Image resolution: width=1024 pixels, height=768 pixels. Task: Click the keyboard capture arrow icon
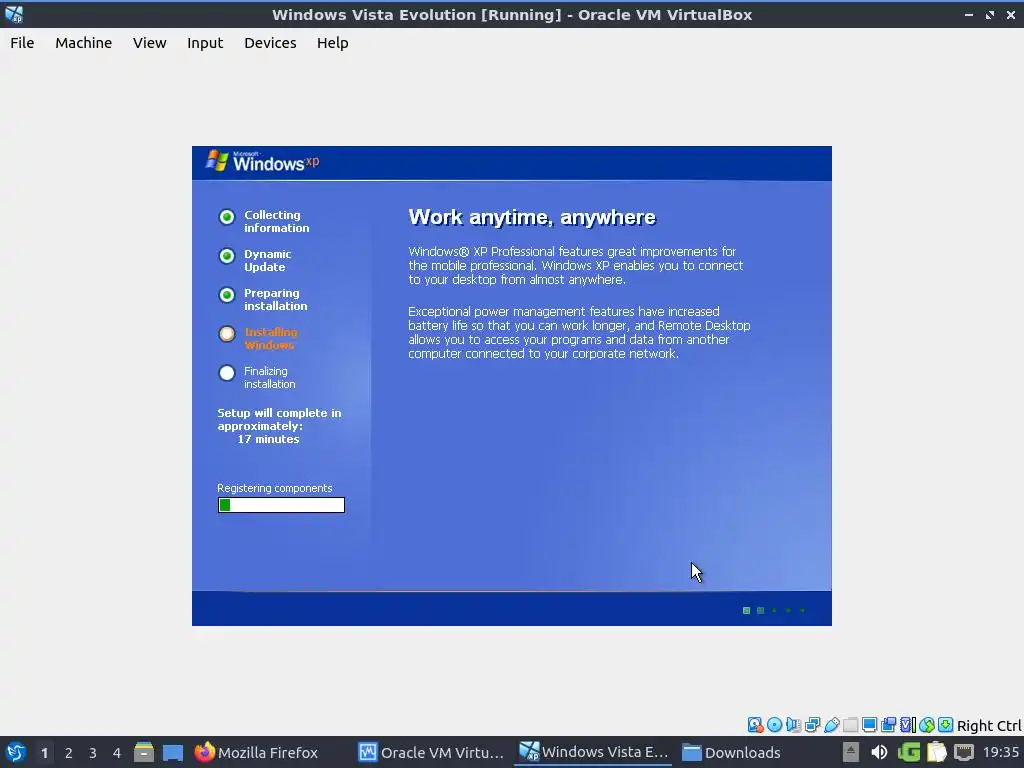click(x=946, y=725)
